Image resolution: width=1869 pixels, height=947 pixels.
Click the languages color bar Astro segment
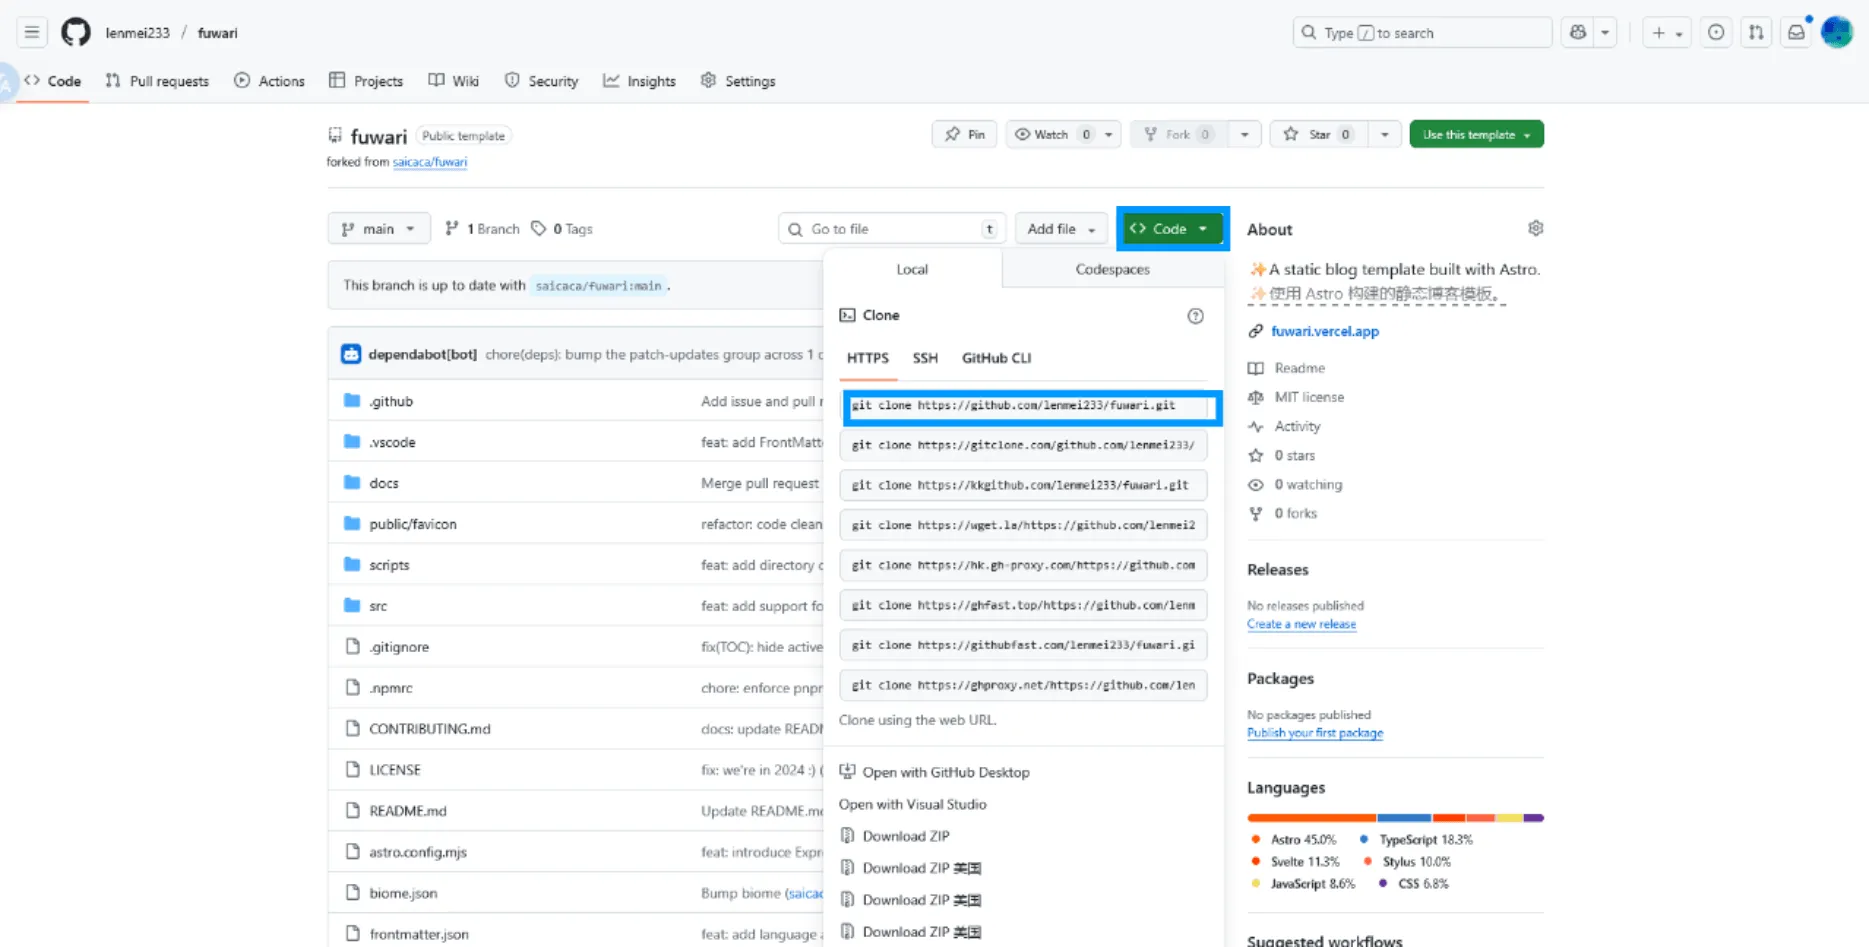point(1311,818)
